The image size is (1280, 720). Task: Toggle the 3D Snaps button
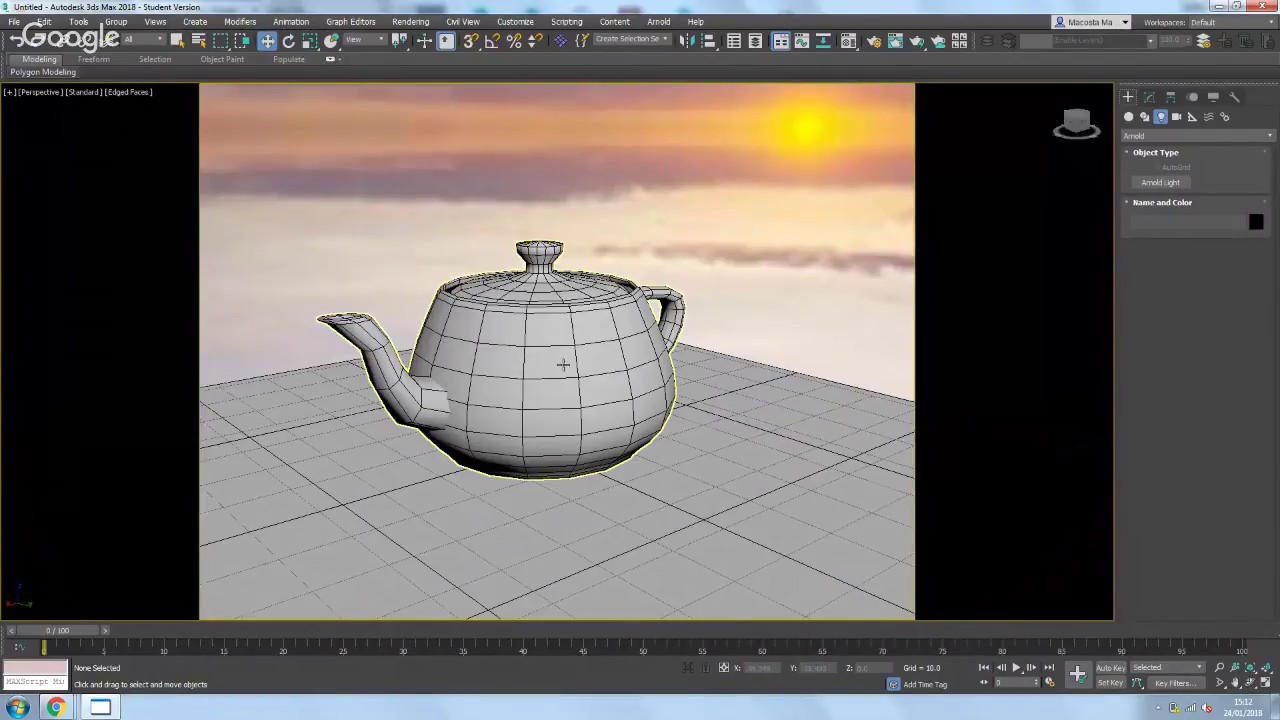[x=470, y=41]
